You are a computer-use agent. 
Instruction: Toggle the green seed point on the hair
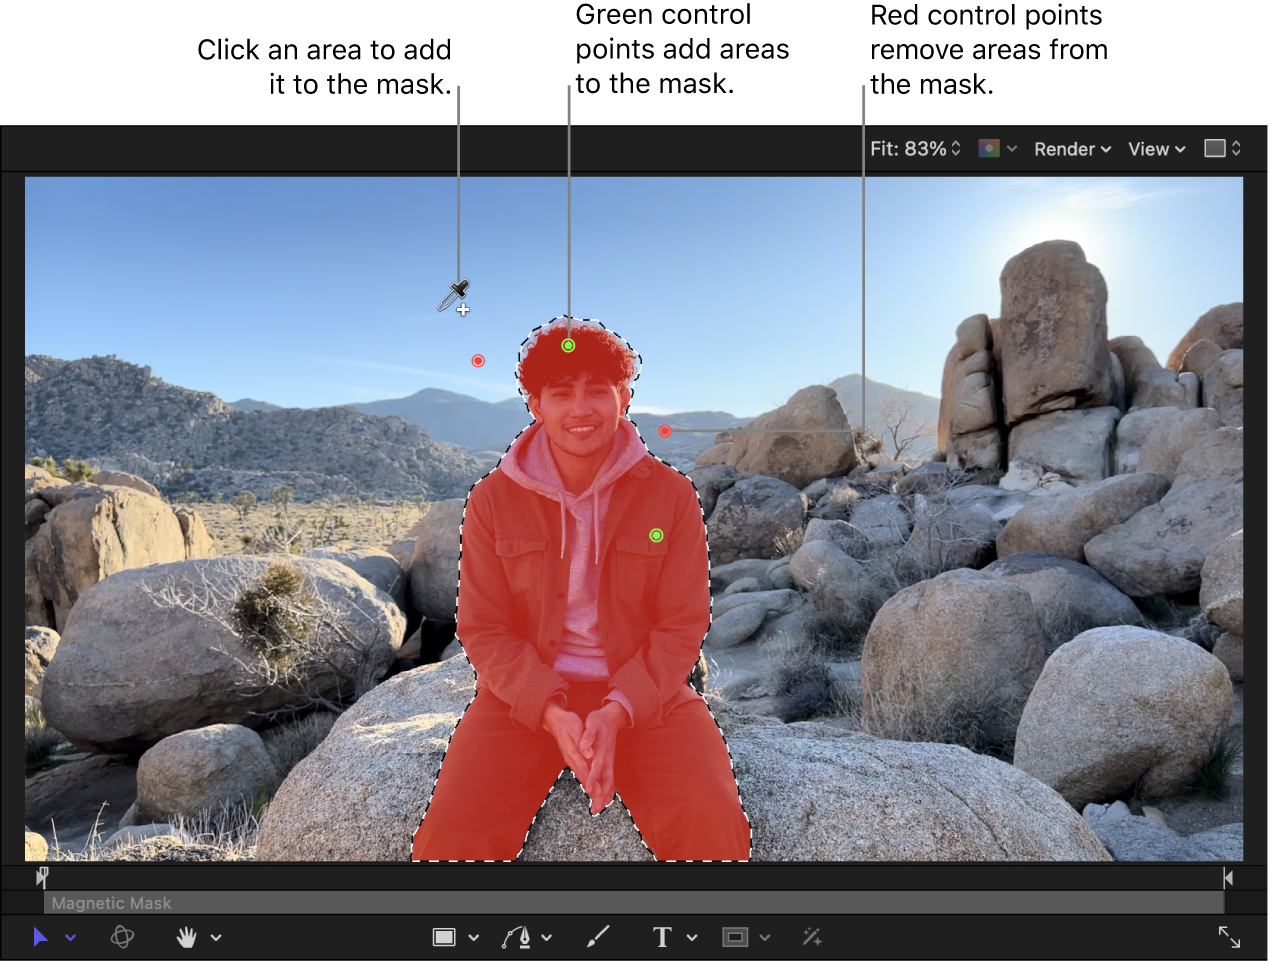(568, 345)
